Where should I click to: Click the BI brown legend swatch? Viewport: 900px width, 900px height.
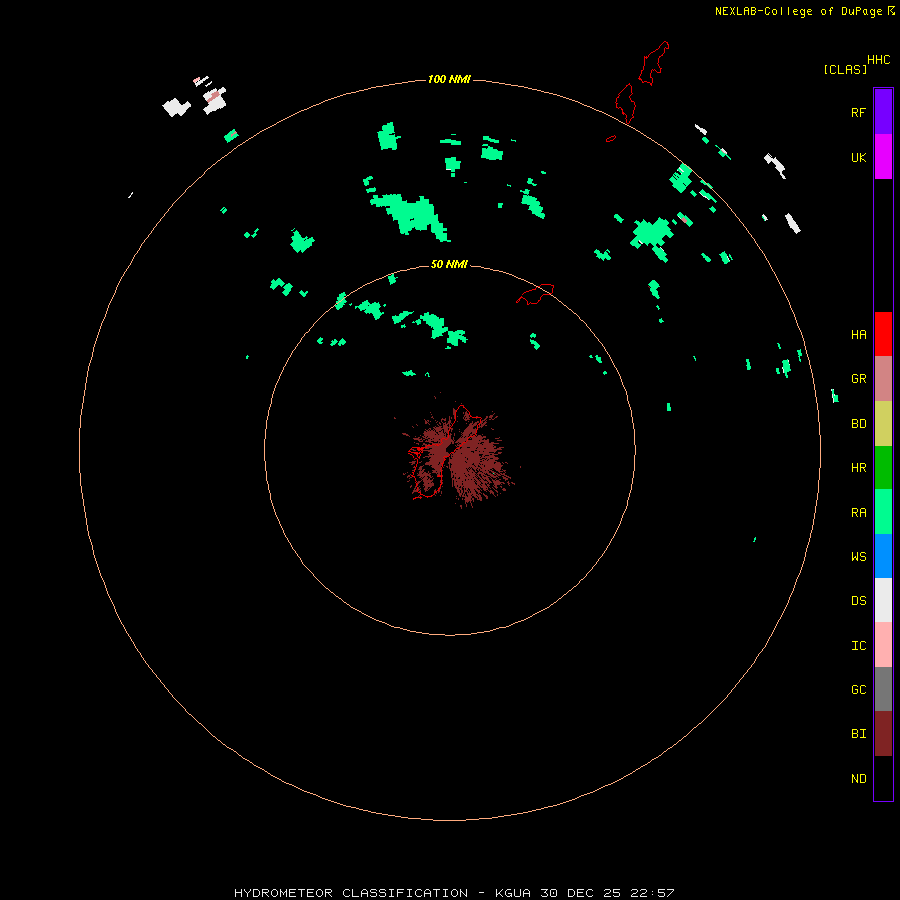click(883, 734)
